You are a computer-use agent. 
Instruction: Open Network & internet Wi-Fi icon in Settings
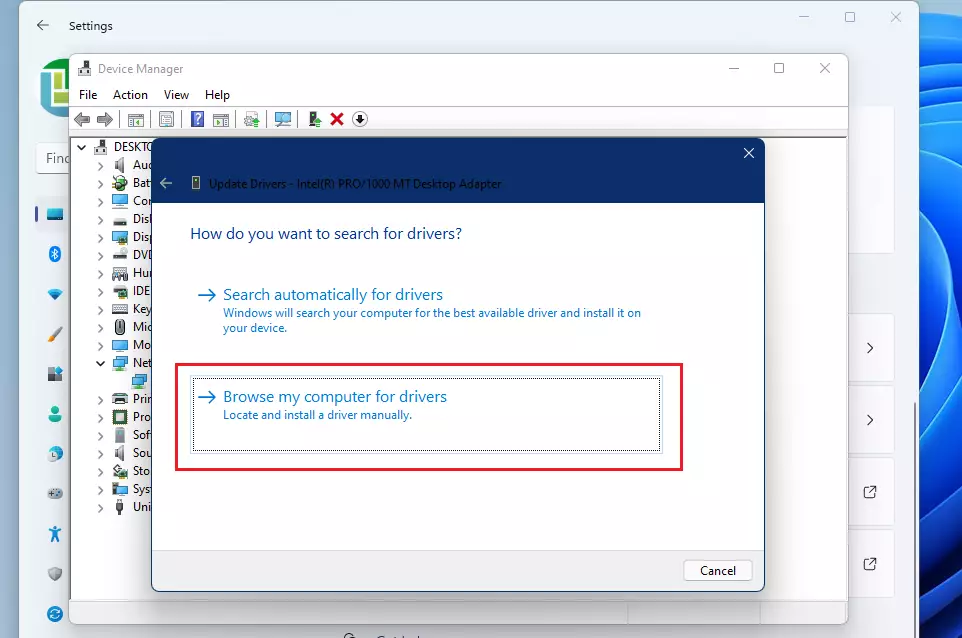pyautogui.click(x=55, y=294)
